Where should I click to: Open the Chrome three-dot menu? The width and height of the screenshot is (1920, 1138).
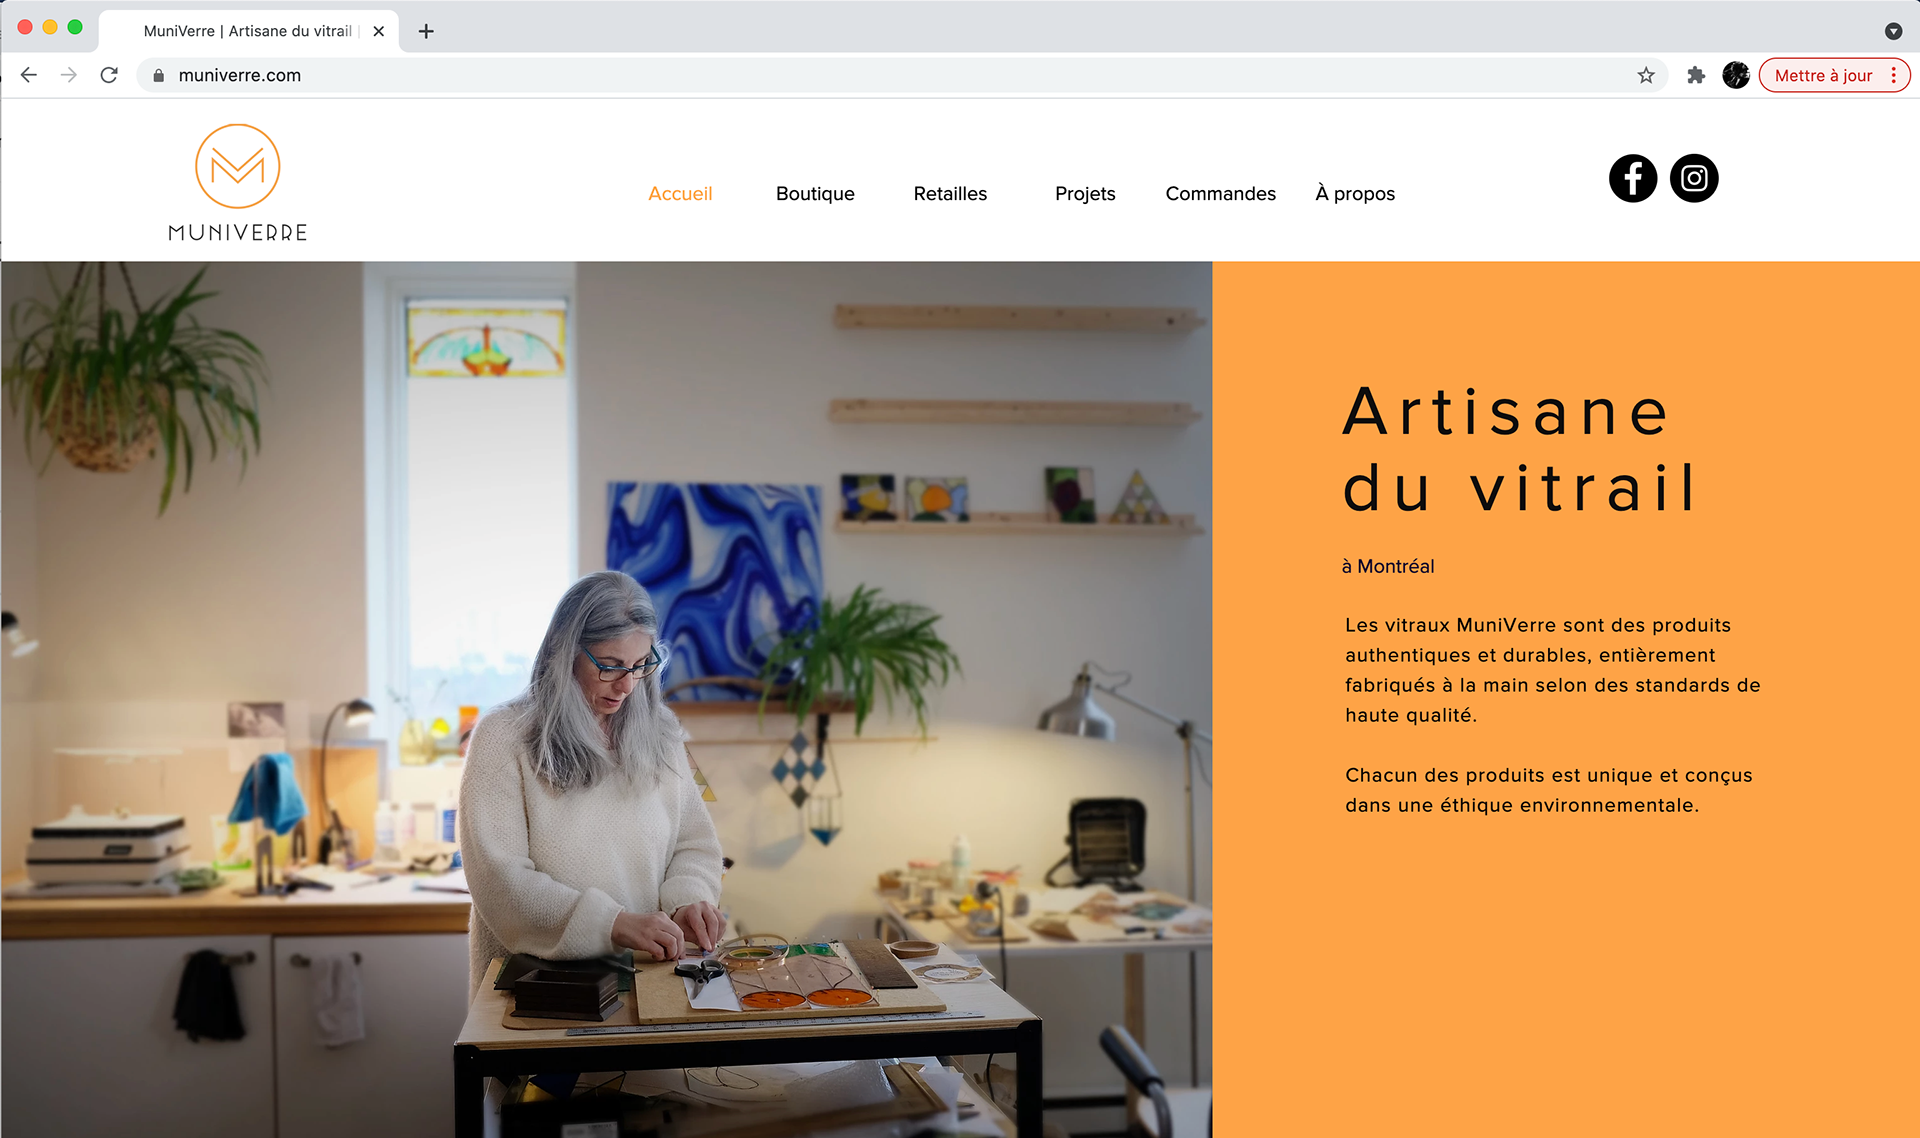coord(1893,75)
